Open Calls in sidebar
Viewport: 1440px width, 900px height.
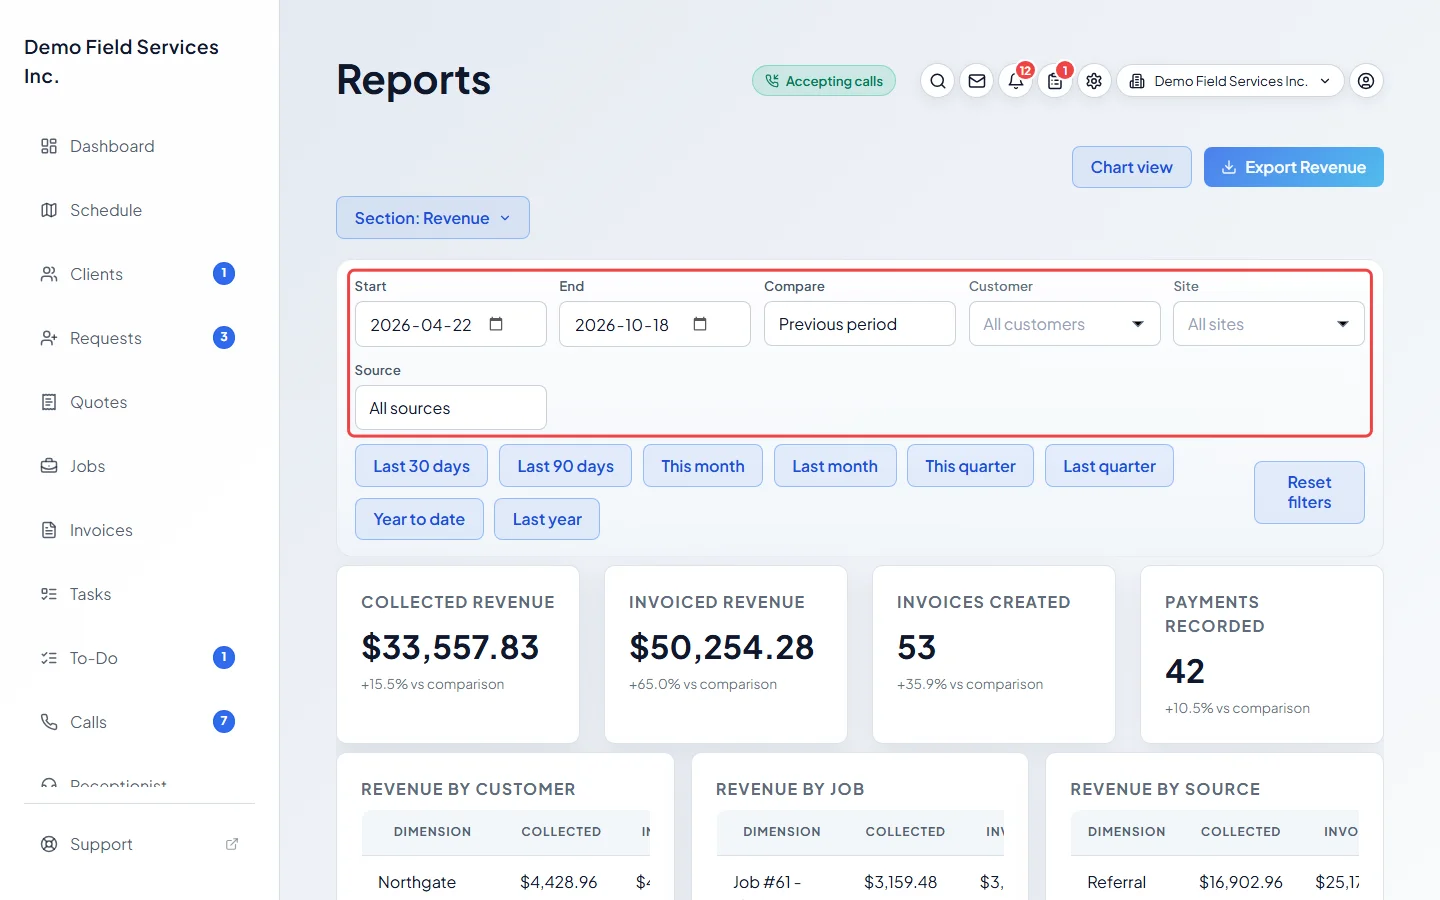click(x=139, y=722)
